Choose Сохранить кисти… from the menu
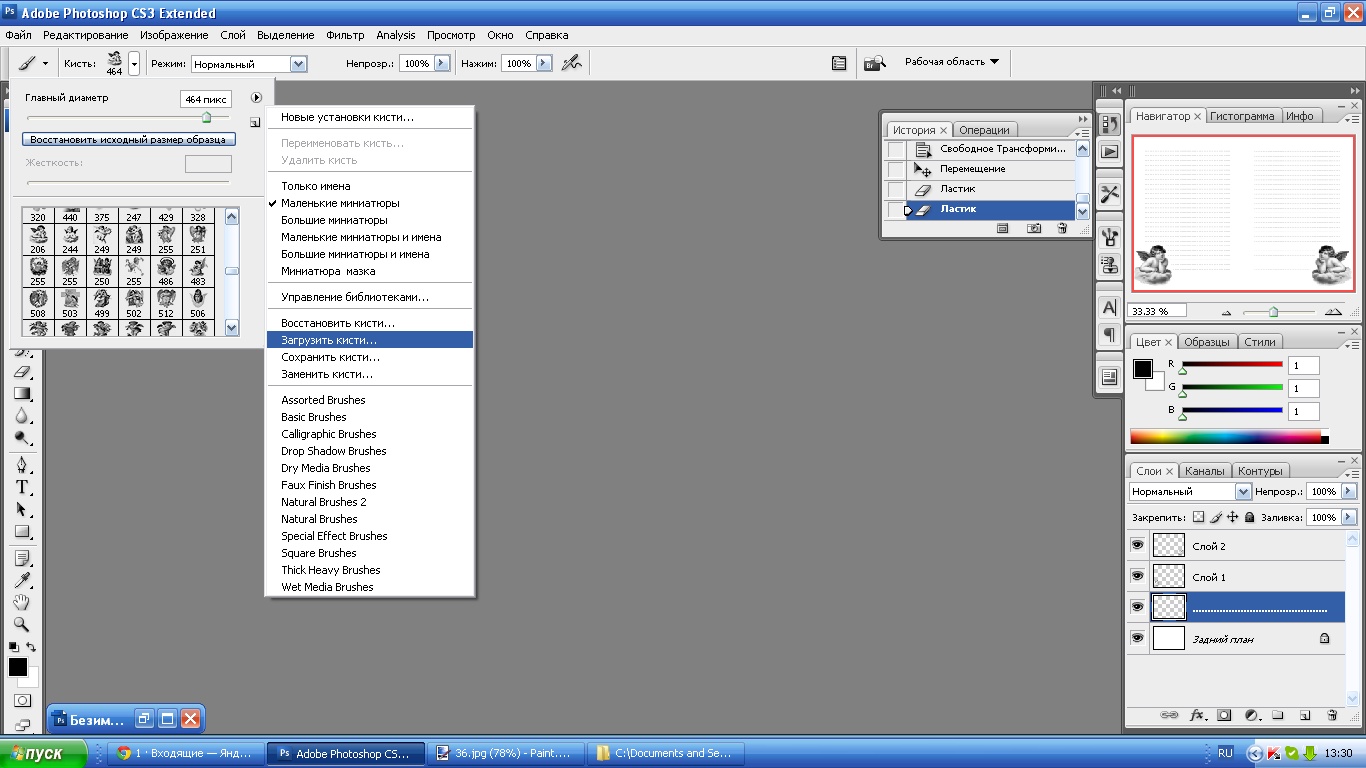This screenshot has height=768, width=1366. [370, 357]
